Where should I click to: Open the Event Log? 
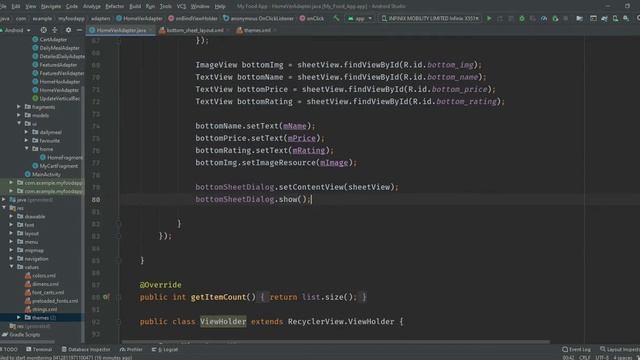(x=576, y=349)
